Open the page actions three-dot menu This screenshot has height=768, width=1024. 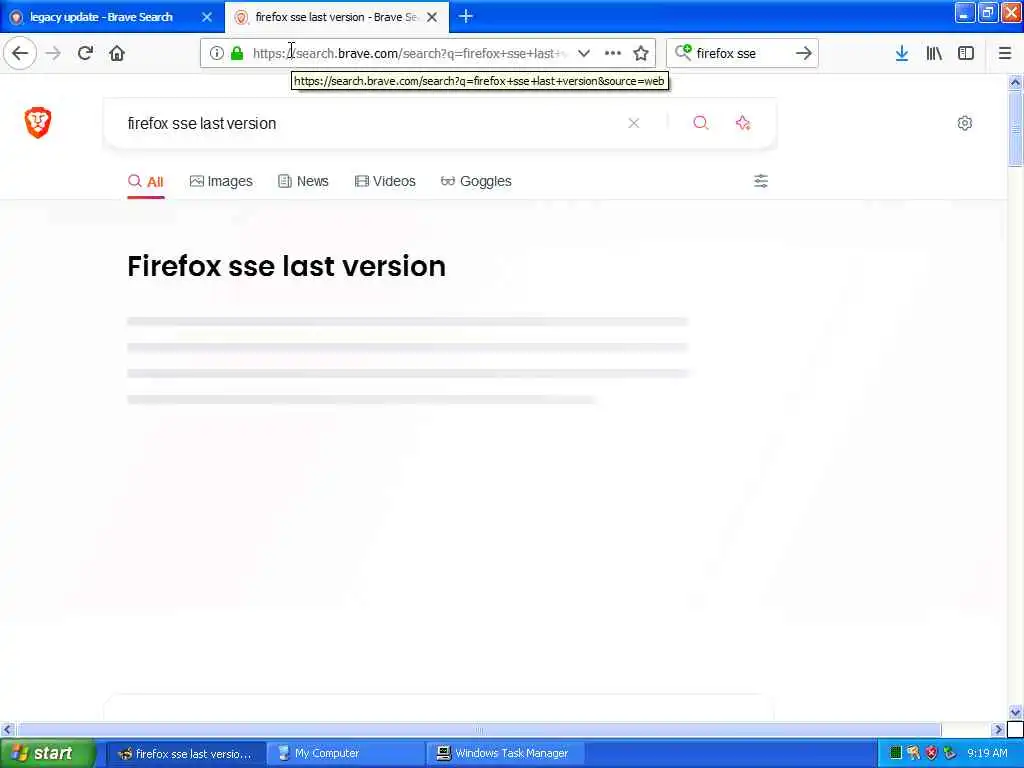pos(613,53)
